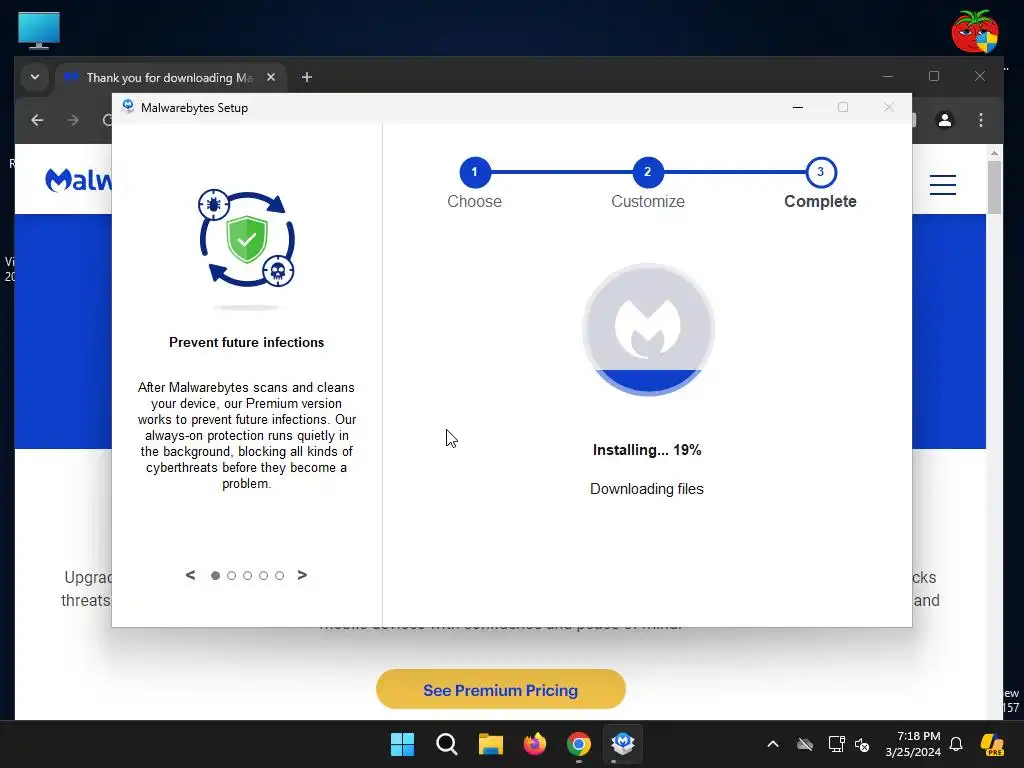Open Chrome three-dot menu
Image resolution: width=1024 pixels, height=768 pixels.
pos(981,120)
